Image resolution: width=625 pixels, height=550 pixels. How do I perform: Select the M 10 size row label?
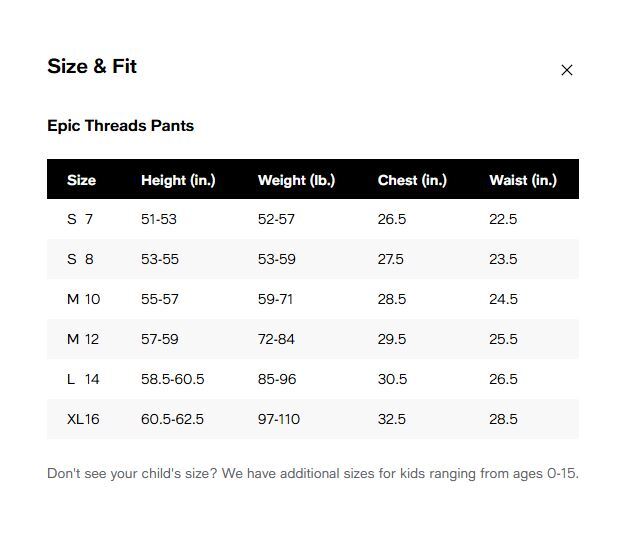(x=83, y=299)
